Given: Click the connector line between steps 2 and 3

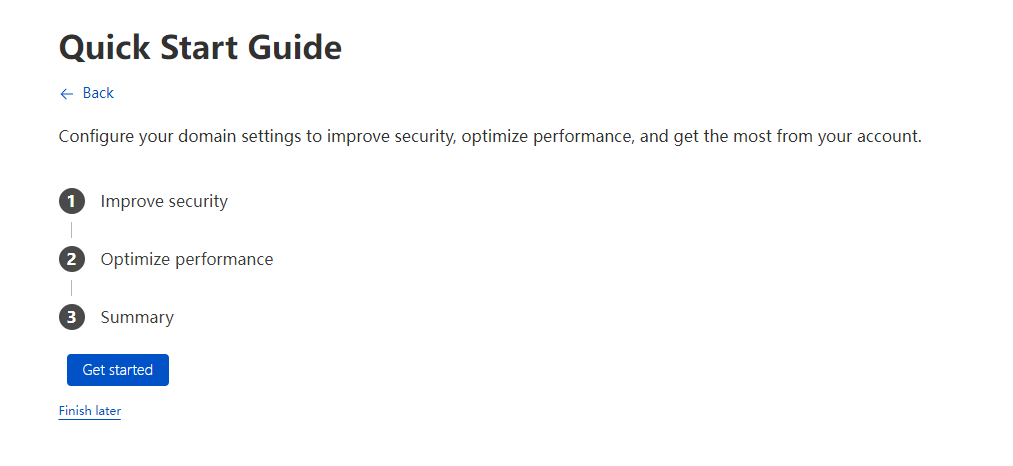Looking at the screenshot, I should 71,288.
